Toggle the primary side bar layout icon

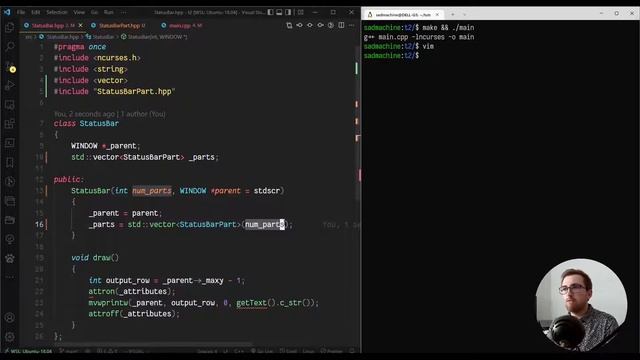[x=270, y=12]
